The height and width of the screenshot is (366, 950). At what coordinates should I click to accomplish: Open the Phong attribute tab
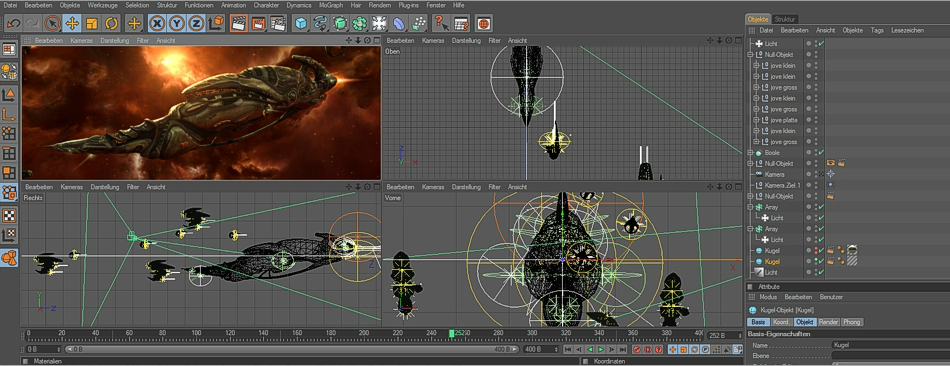click(x=852, y=322)
